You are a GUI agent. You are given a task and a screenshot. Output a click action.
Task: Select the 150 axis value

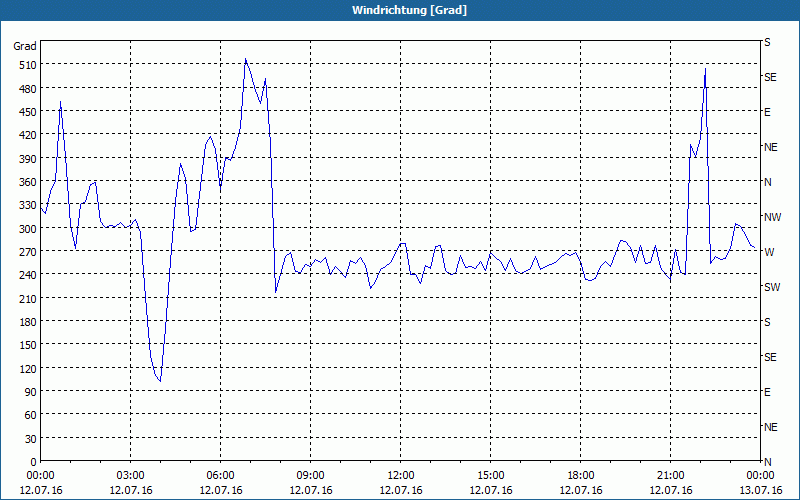coord(28,345)
